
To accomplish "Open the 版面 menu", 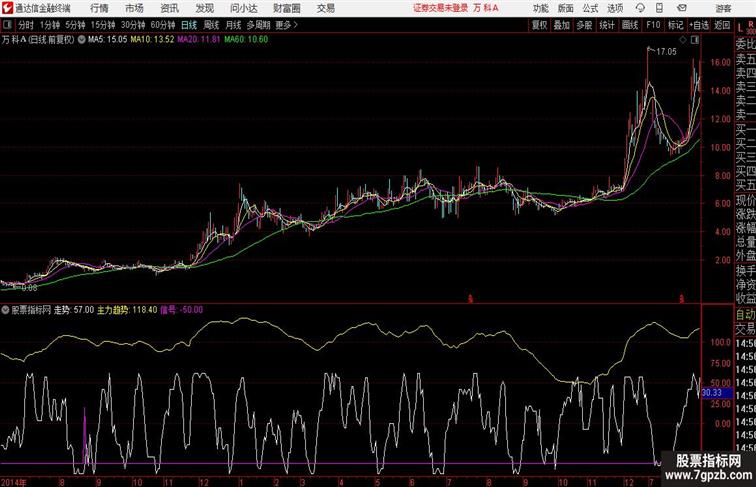I will [x=566, y=8].
